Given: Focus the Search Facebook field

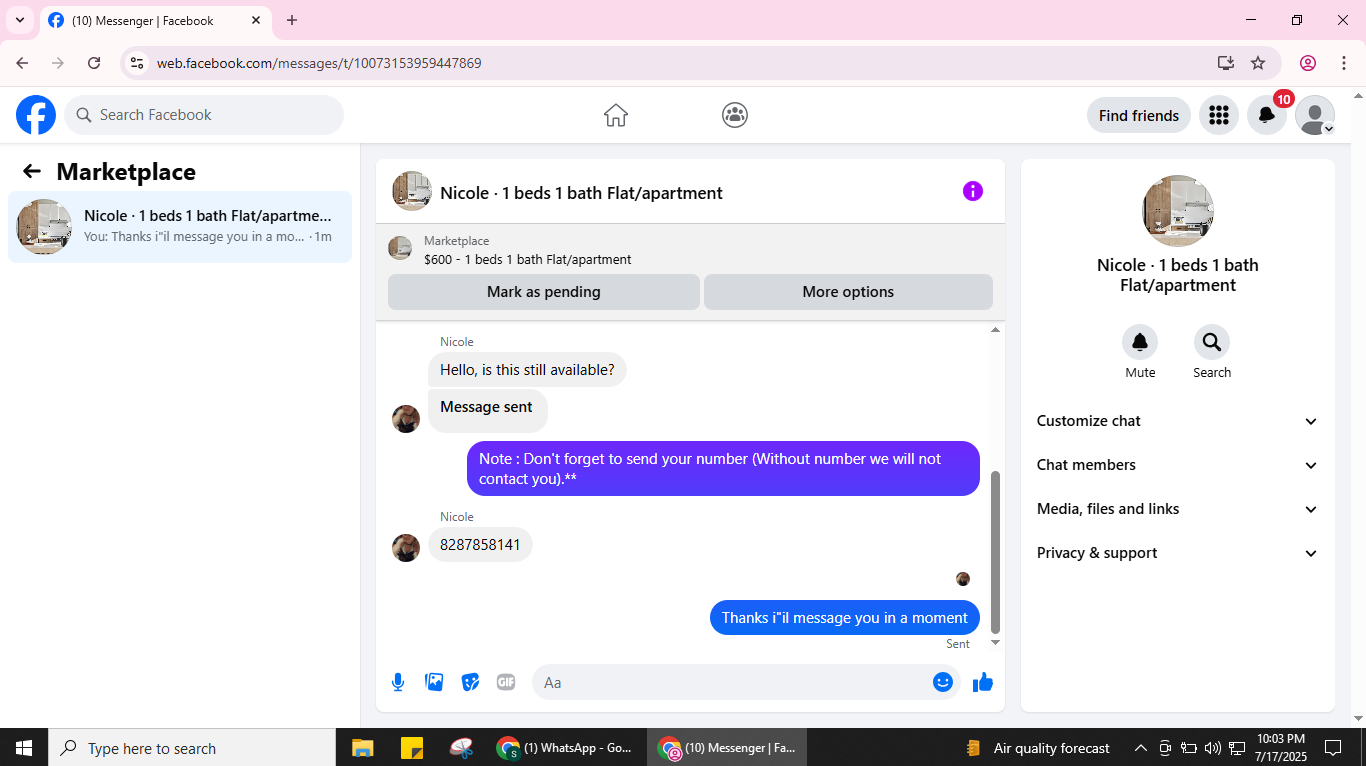Looking at the screenshot, I should pyautogui.click(x=204, y=115).
